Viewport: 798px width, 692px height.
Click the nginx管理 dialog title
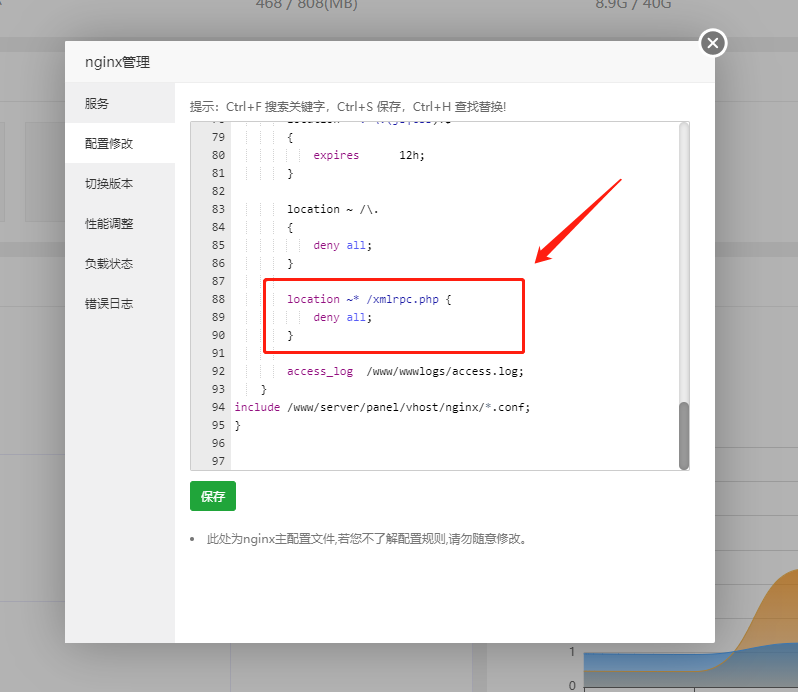tap(118, 62)
